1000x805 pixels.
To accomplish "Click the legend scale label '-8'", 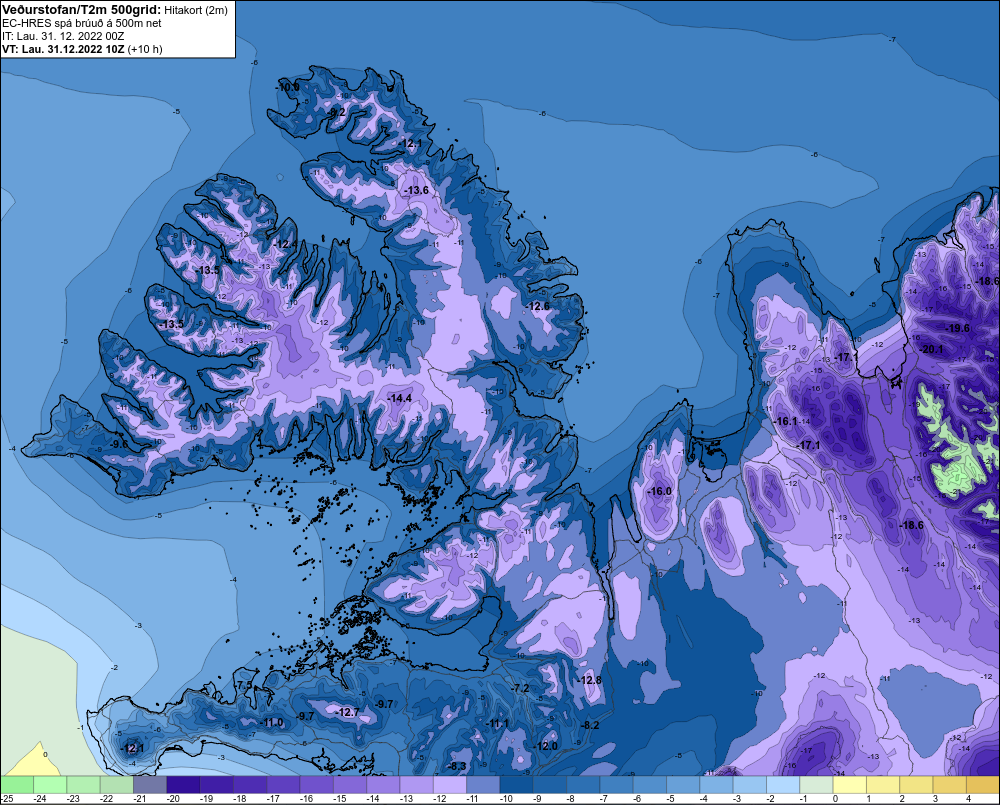I will click(572, 799).
